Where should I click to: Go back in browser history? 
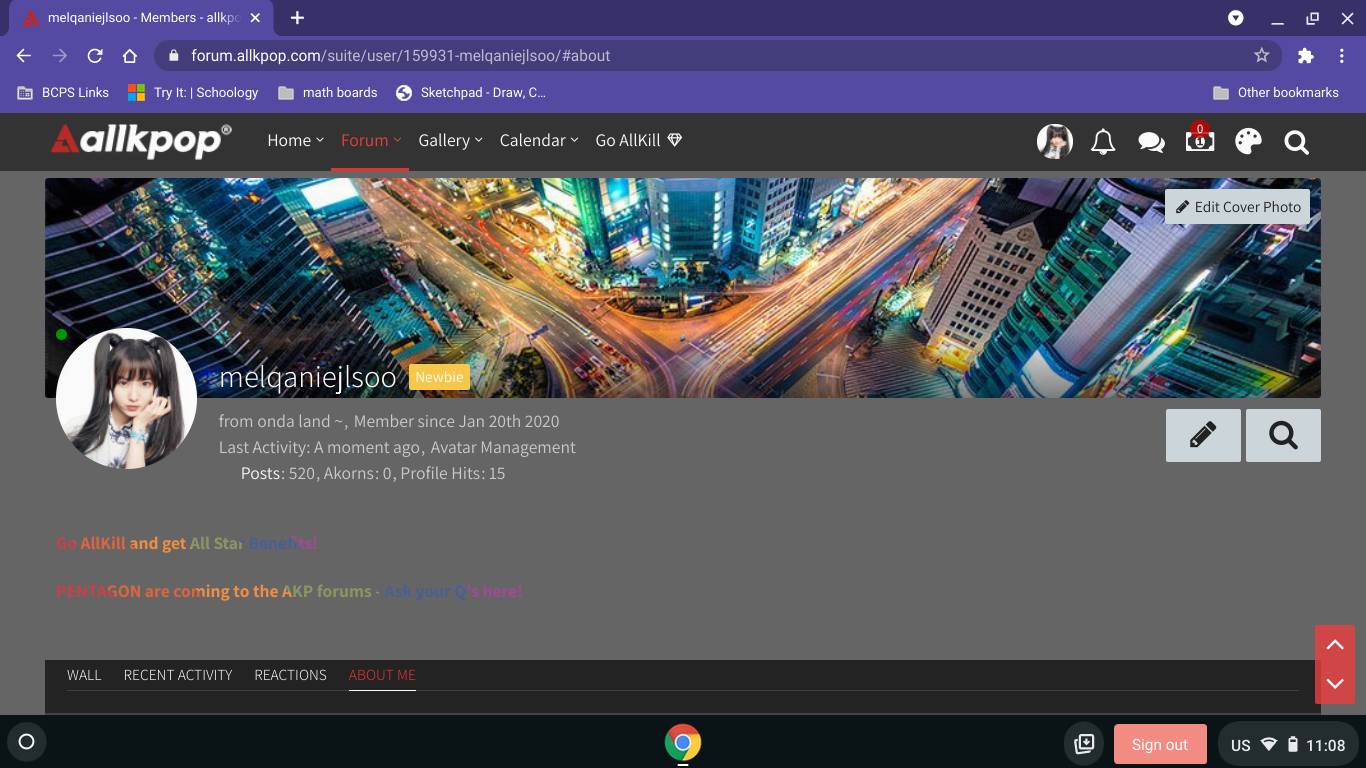(24, 56)
